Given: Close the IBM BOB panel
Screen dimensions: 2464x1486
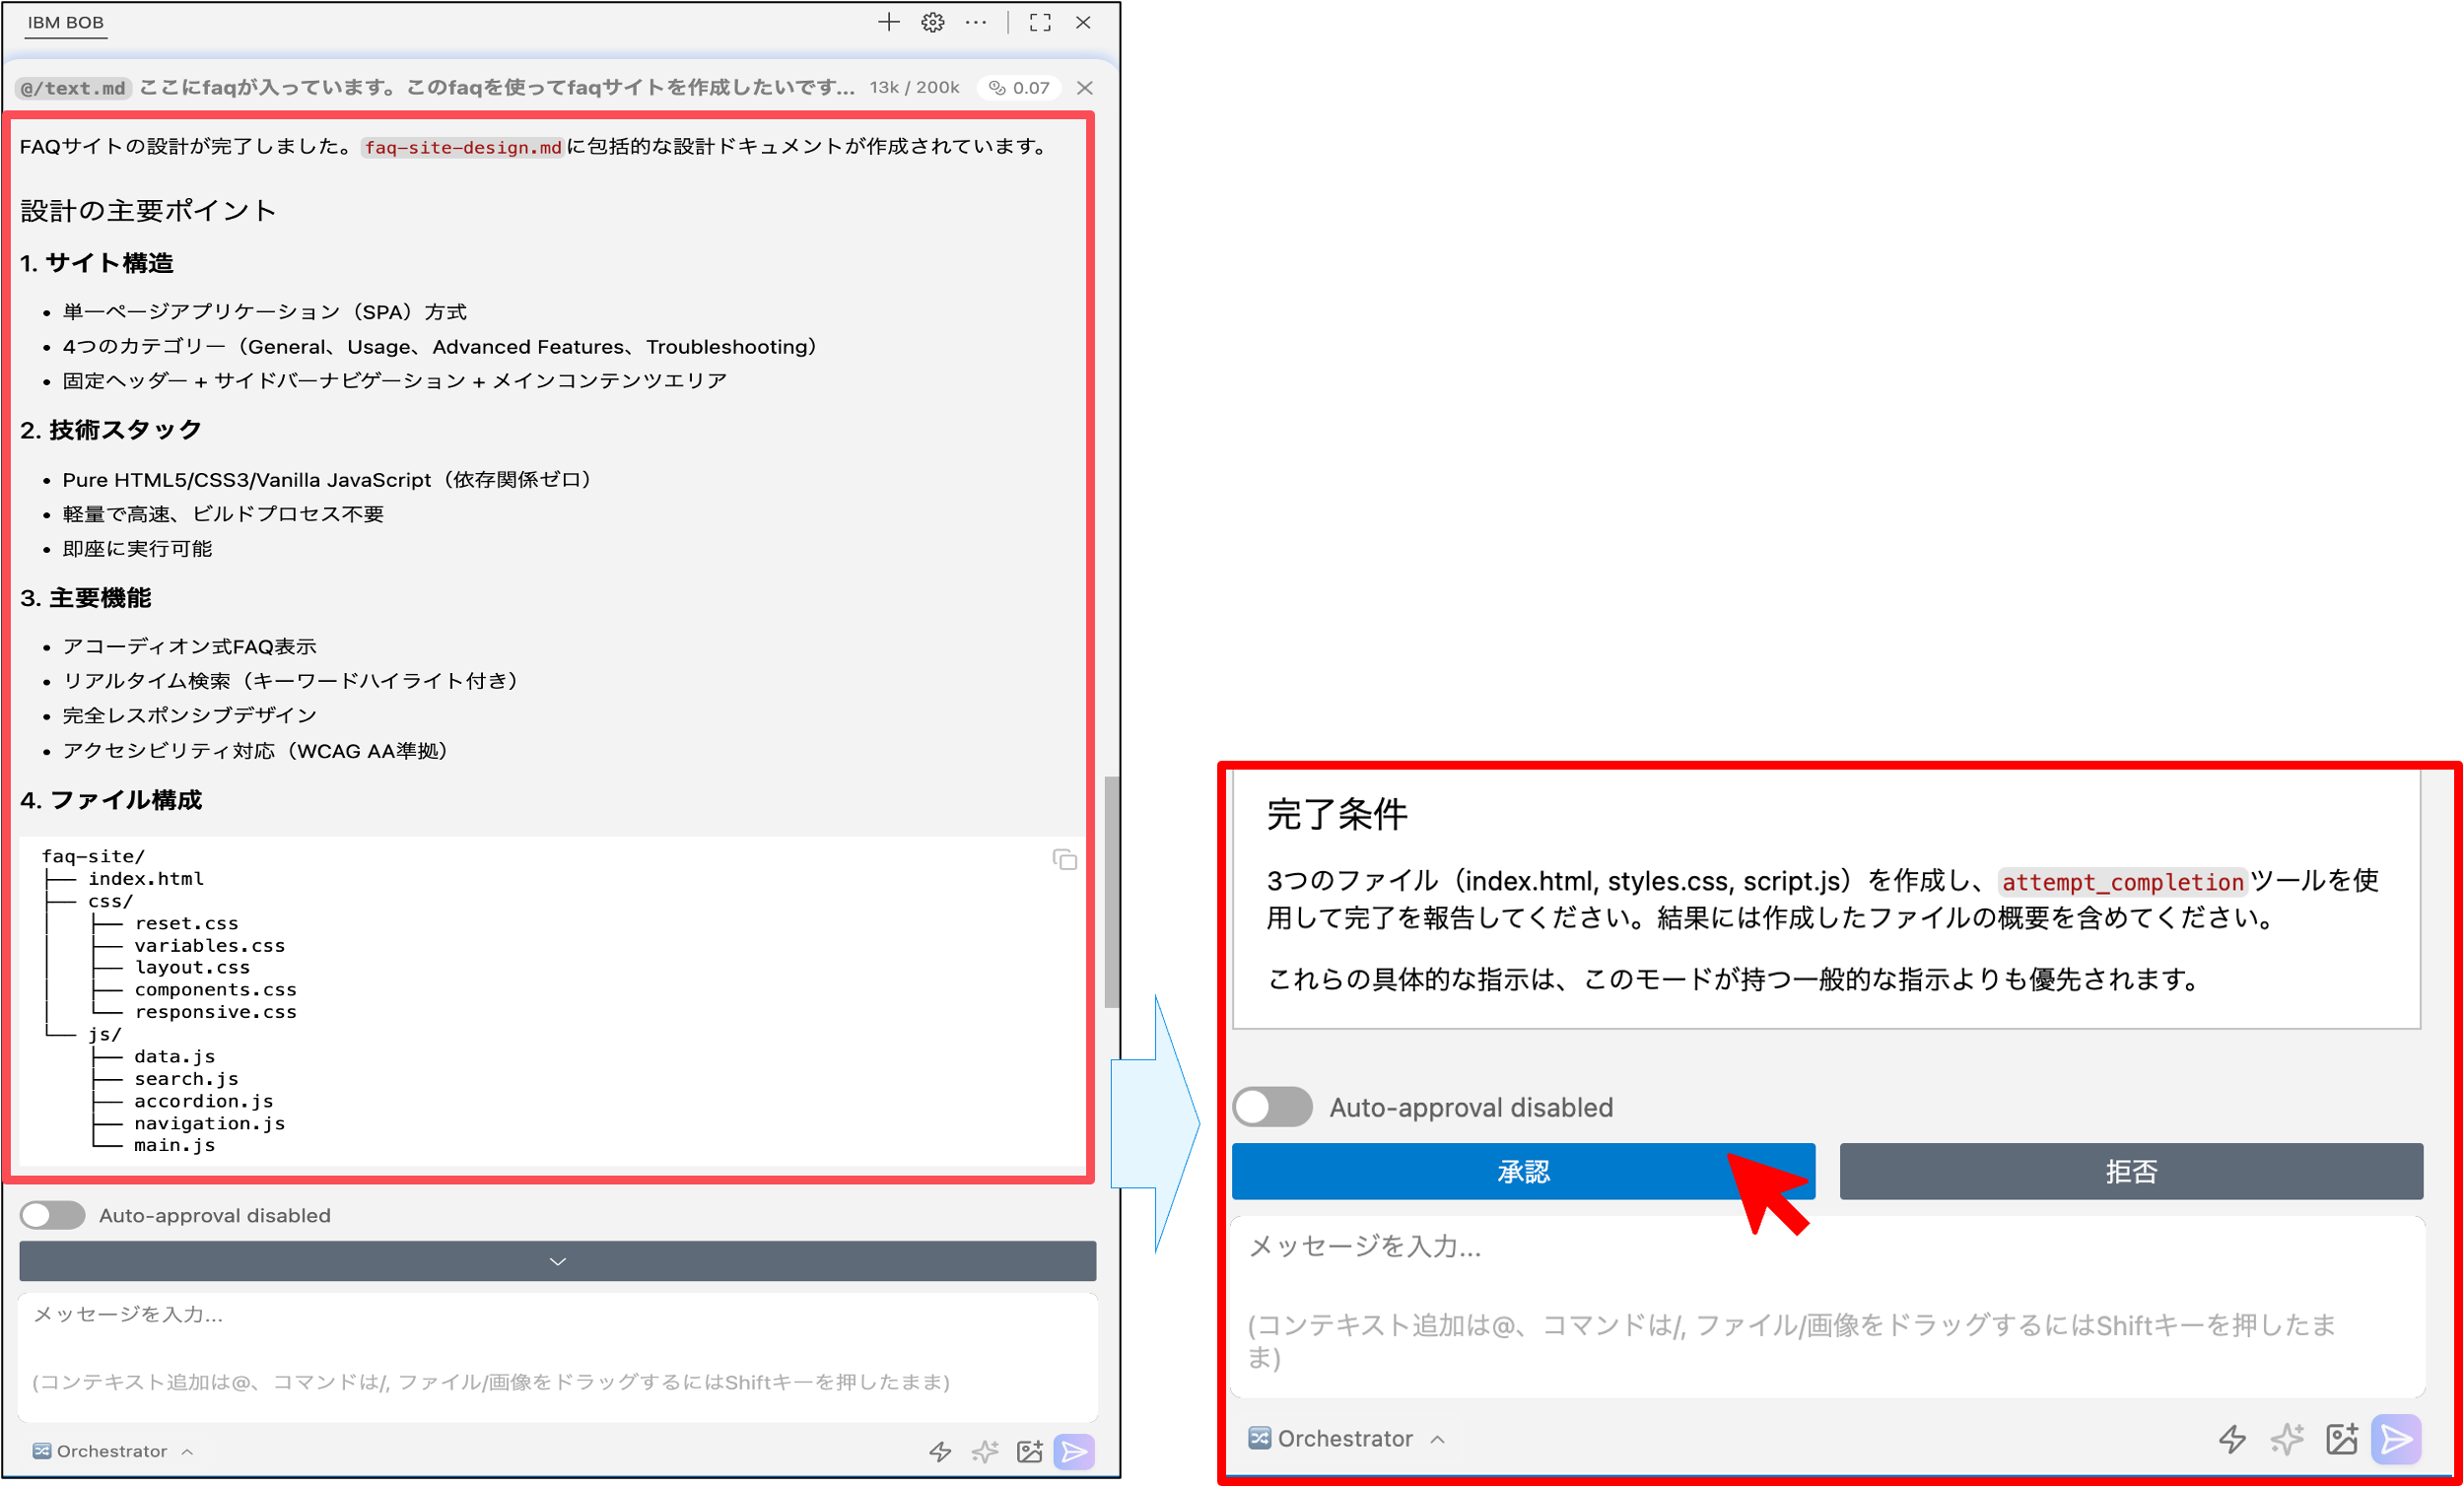Looking at the screenshot, I should [1083, 22].
